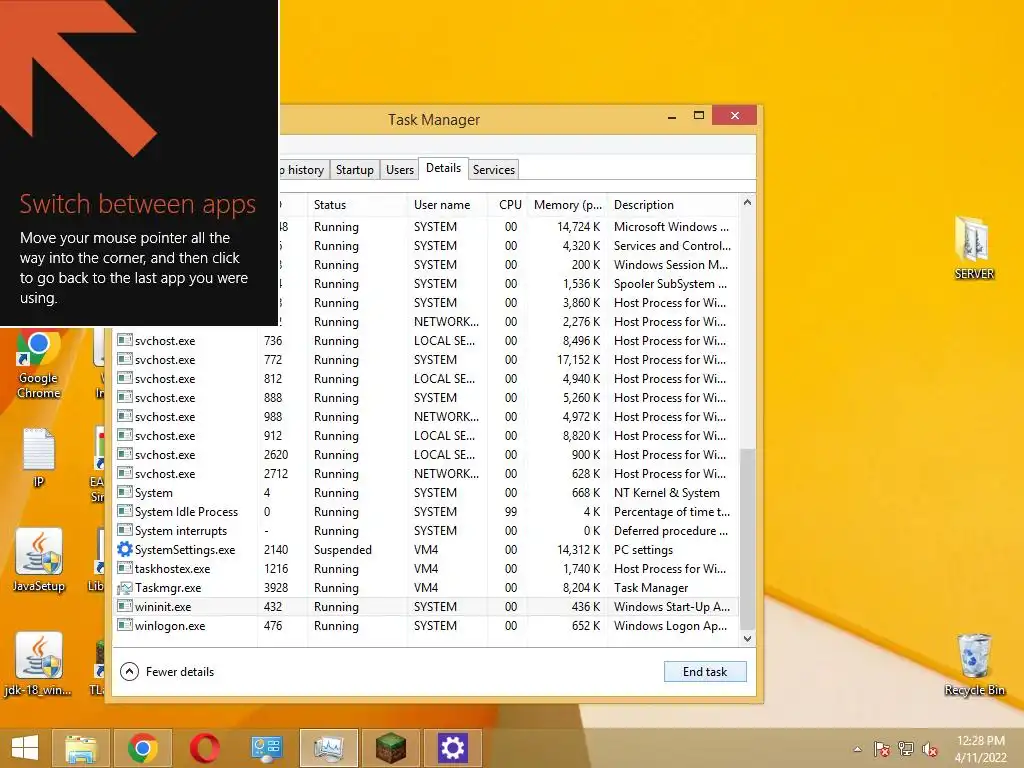
Task: Switch to the Services tab
Action: click(494, 170)
